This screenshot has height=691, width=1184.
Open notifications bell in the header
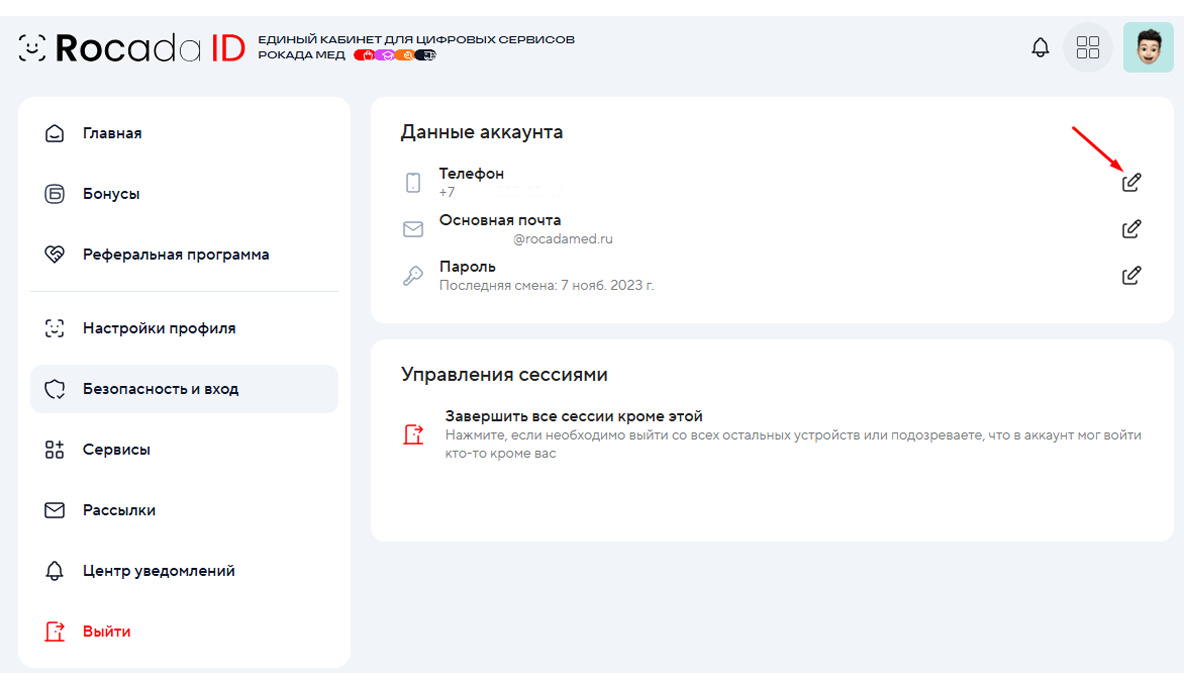pyautogui.click(x=1041, y=48)
